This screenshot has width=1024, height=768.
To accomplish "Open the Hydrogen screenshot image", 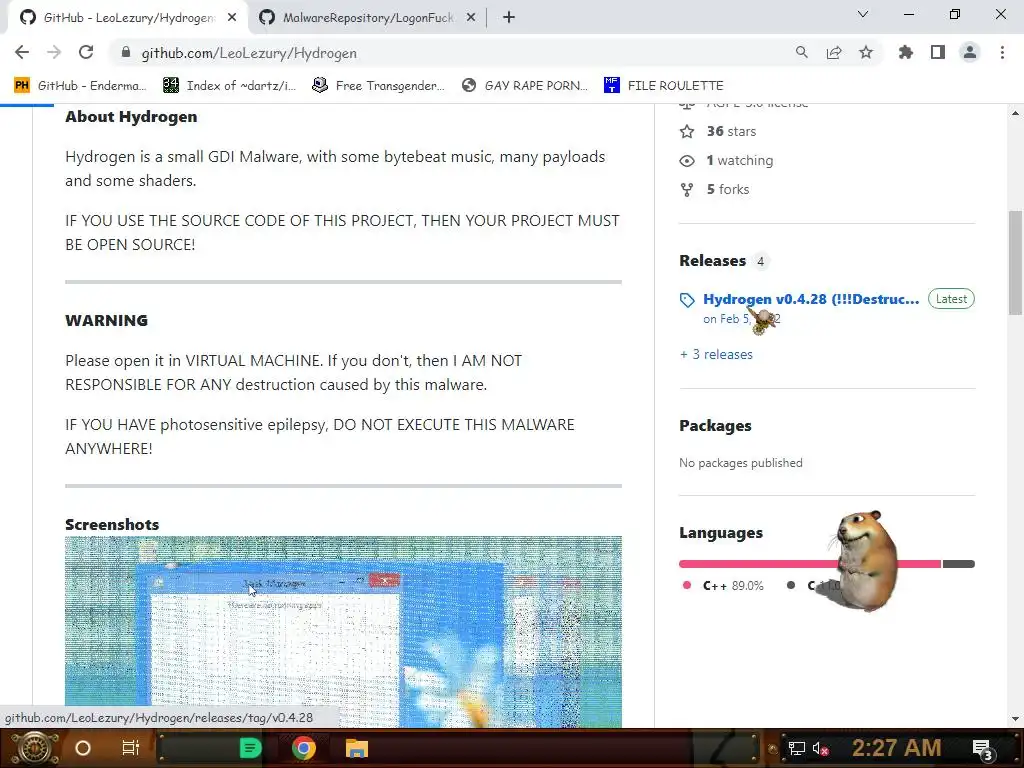I will pyautogui.click(x=343, y=632).
